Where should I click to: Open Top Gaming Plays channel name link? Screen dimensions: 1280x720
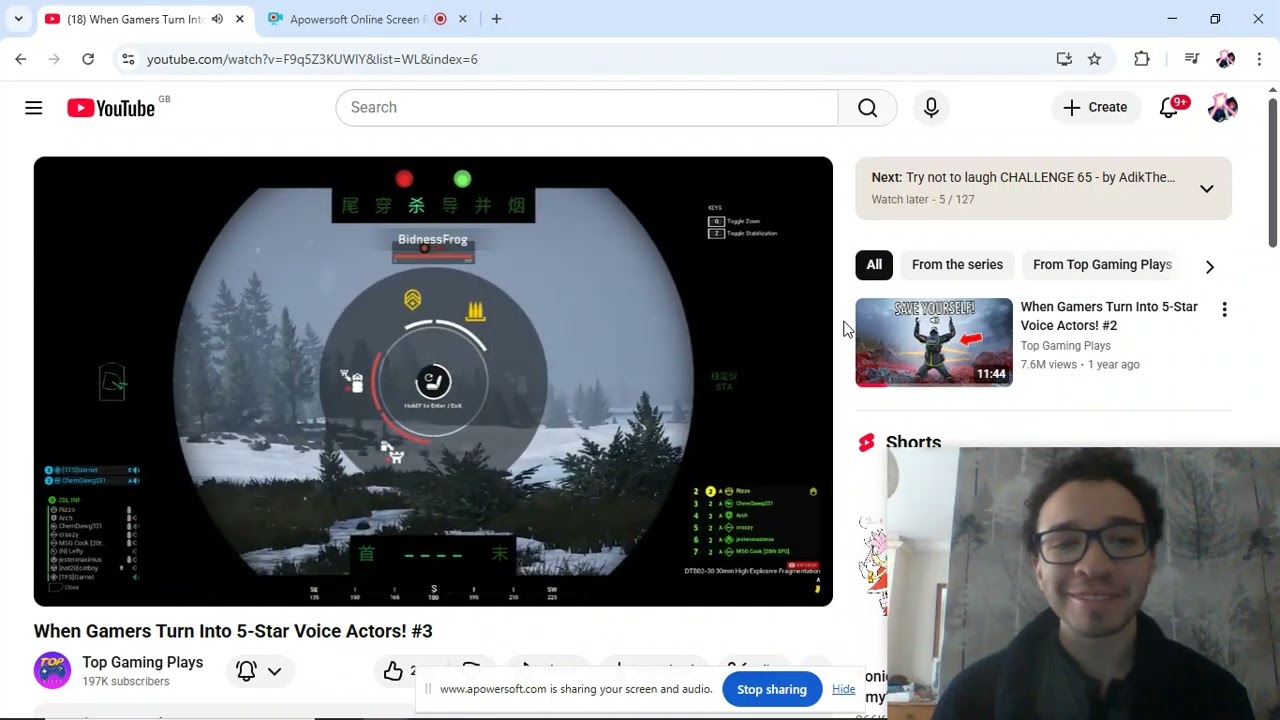click(x=142, y=662)
